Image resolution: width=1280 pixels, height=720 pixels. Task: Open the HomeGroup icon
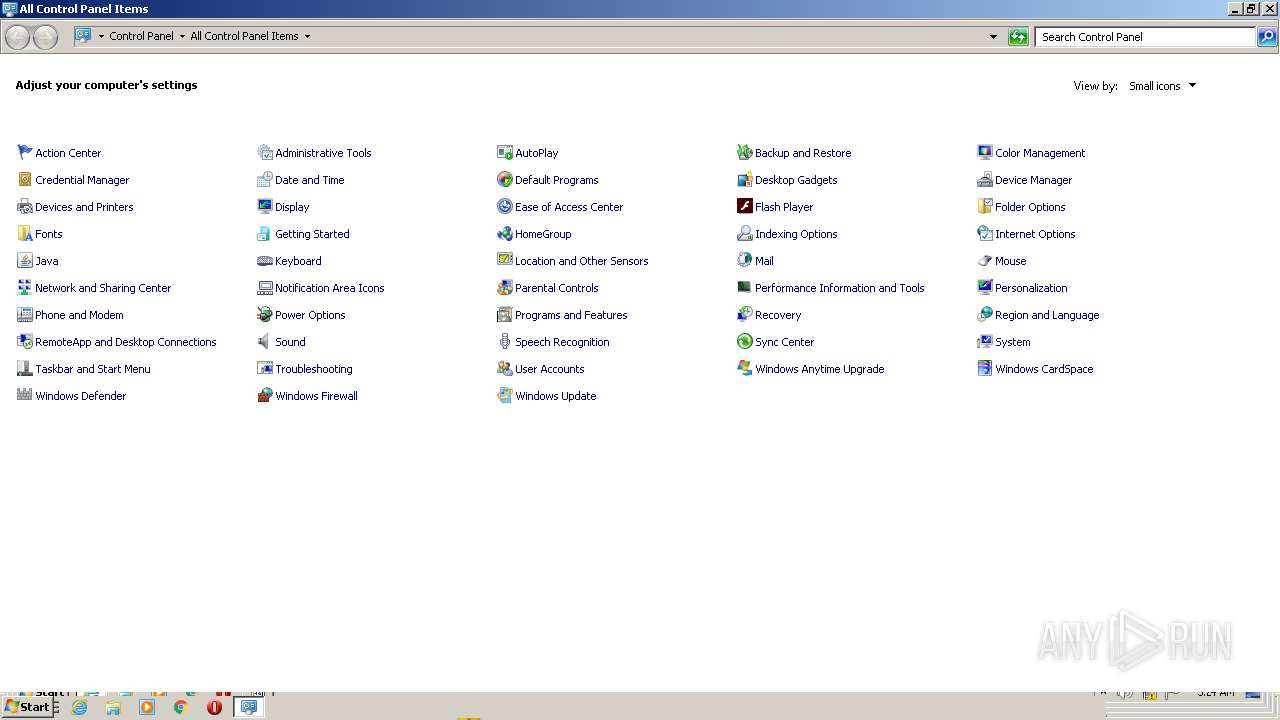(505, 233)
